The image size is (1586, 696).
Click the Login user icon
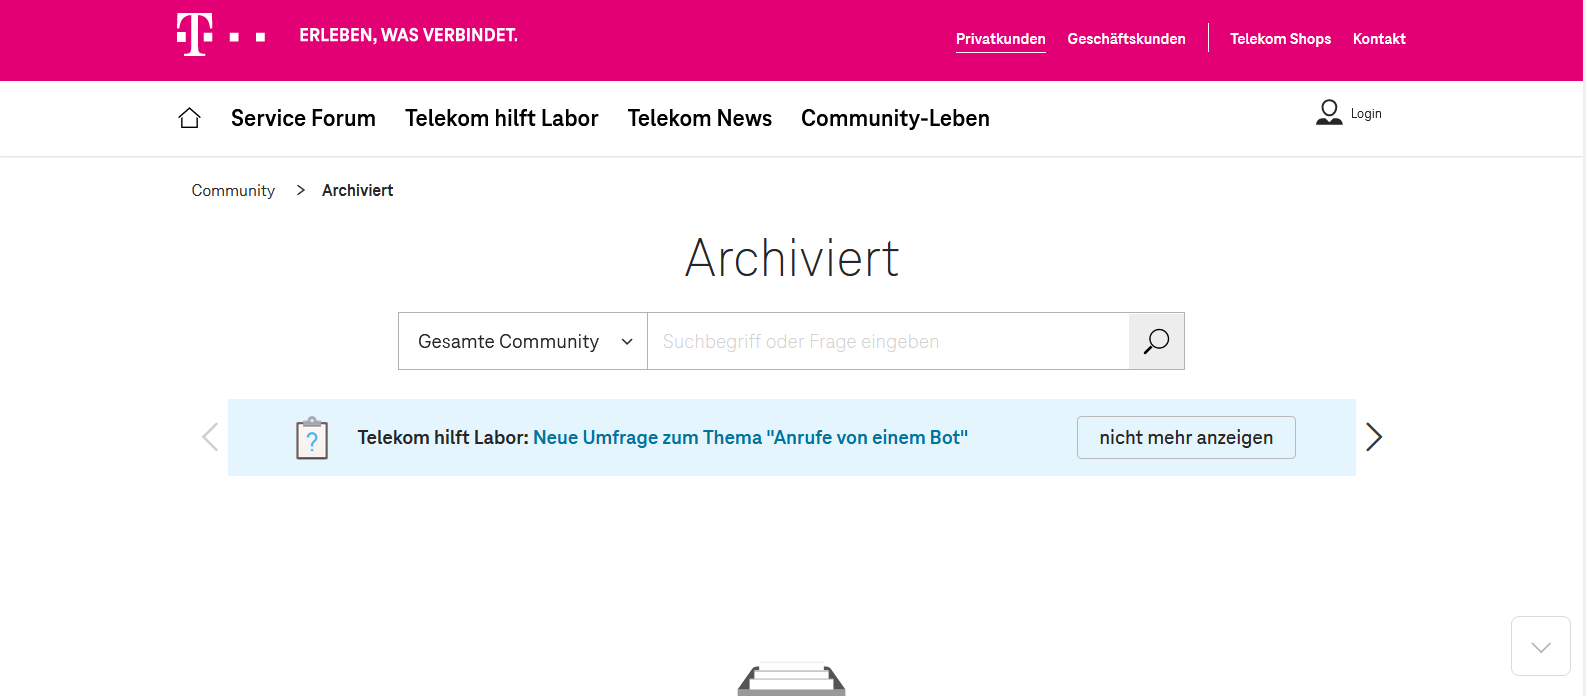point(1329,113)
